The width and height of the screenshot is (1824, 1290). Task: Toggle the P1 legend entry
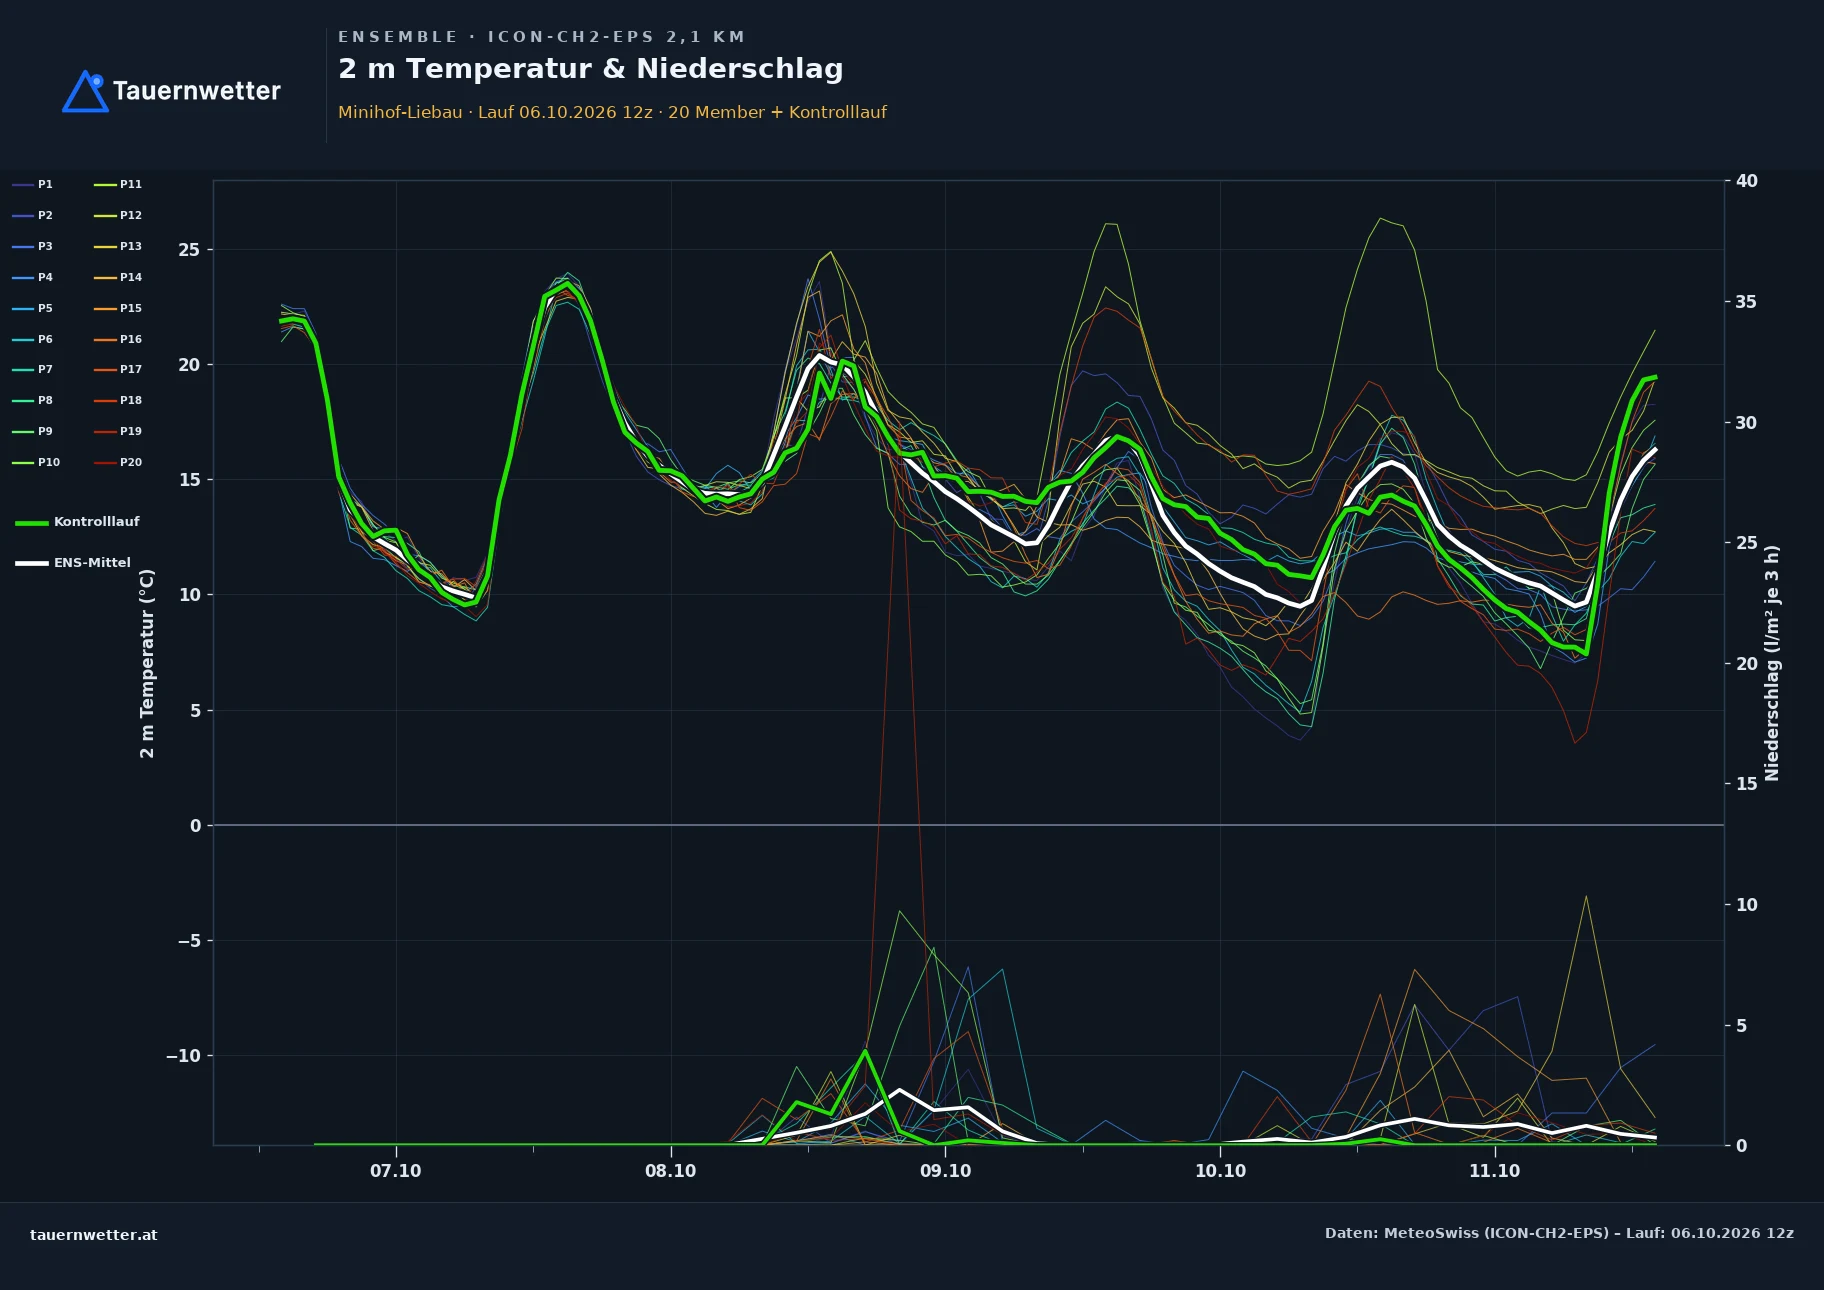pyautogui.click(x=32, y=184)
